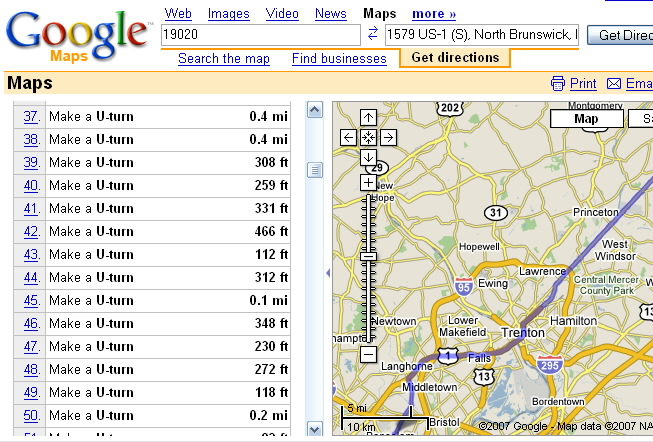Switch to Find businesses tab

[x=339, y=59]
